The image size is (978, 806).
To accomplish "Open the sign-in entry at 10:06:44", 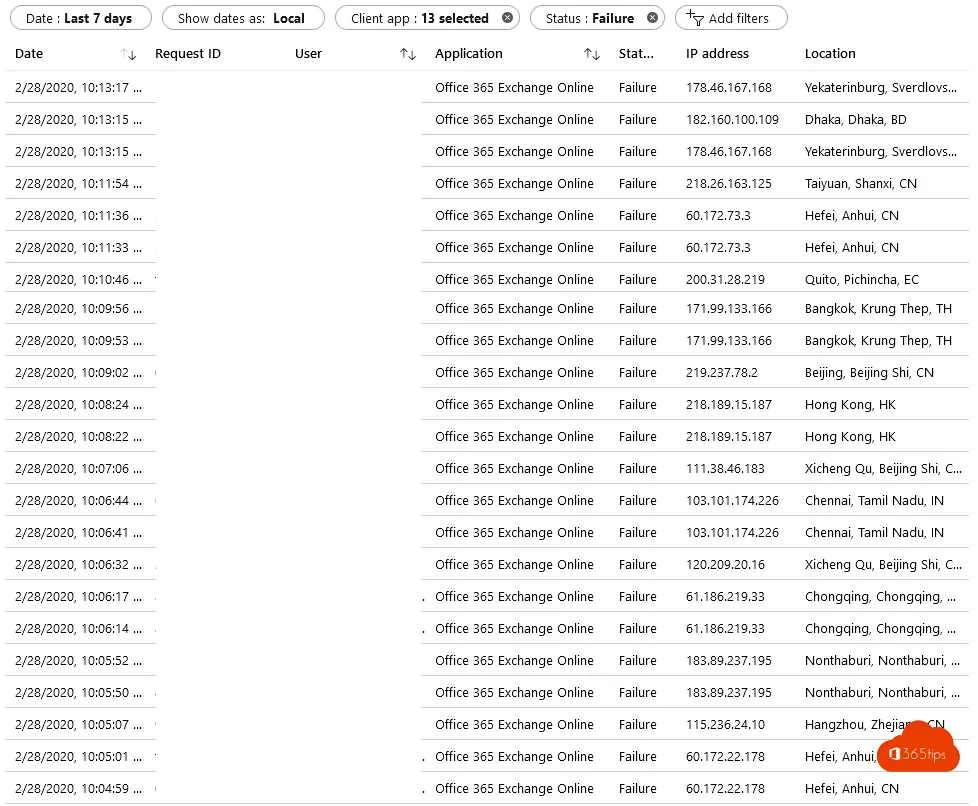I will 79,500.
